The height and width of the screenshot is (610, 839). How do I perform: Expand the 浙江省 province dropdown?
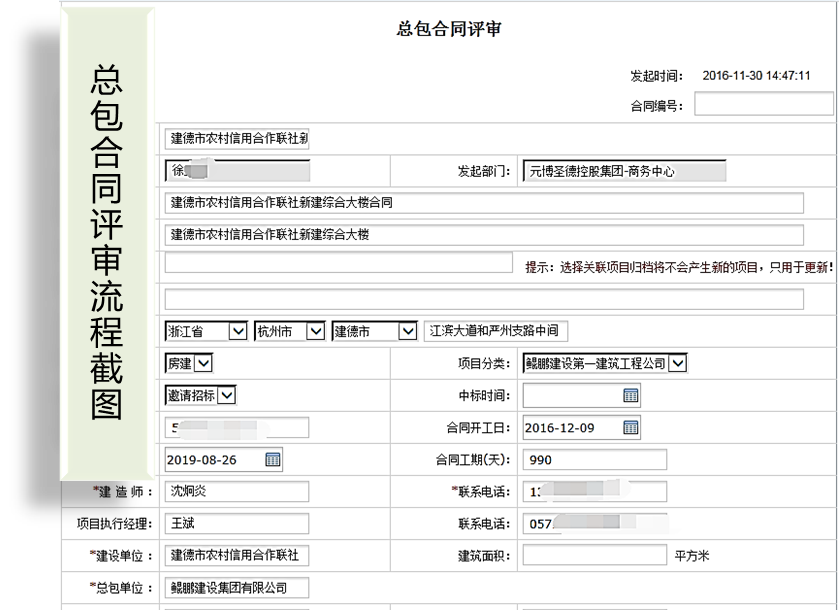(x=238, y=331)
